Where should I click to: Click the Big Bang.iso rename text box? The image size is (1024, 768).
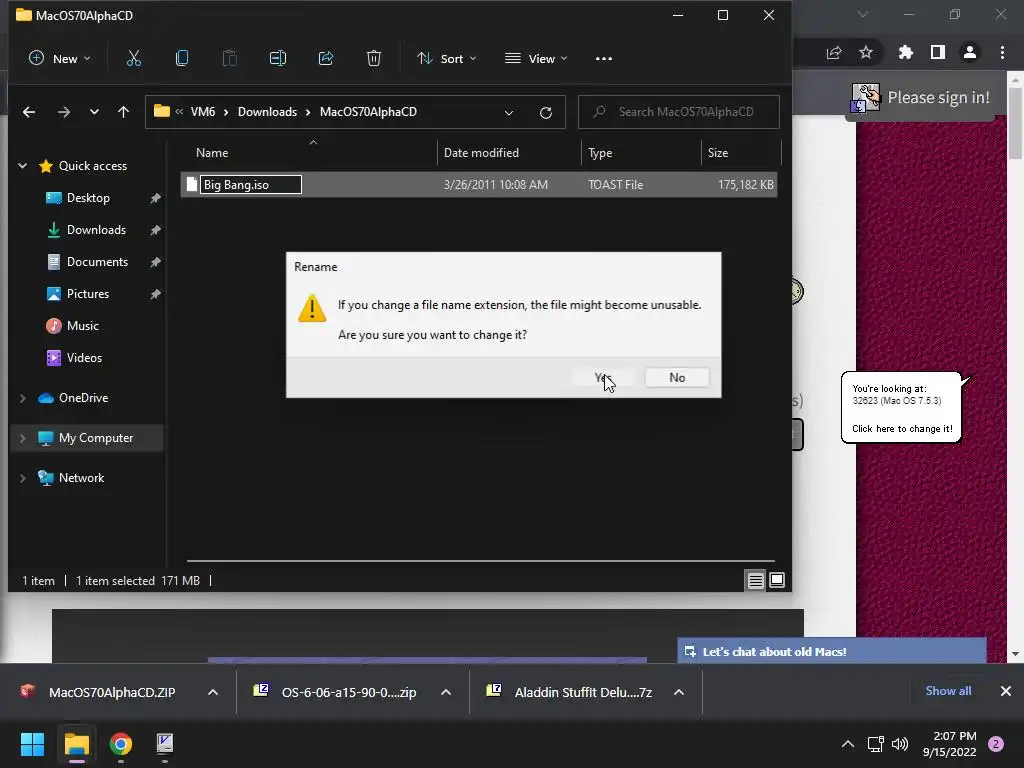(251, 185)
